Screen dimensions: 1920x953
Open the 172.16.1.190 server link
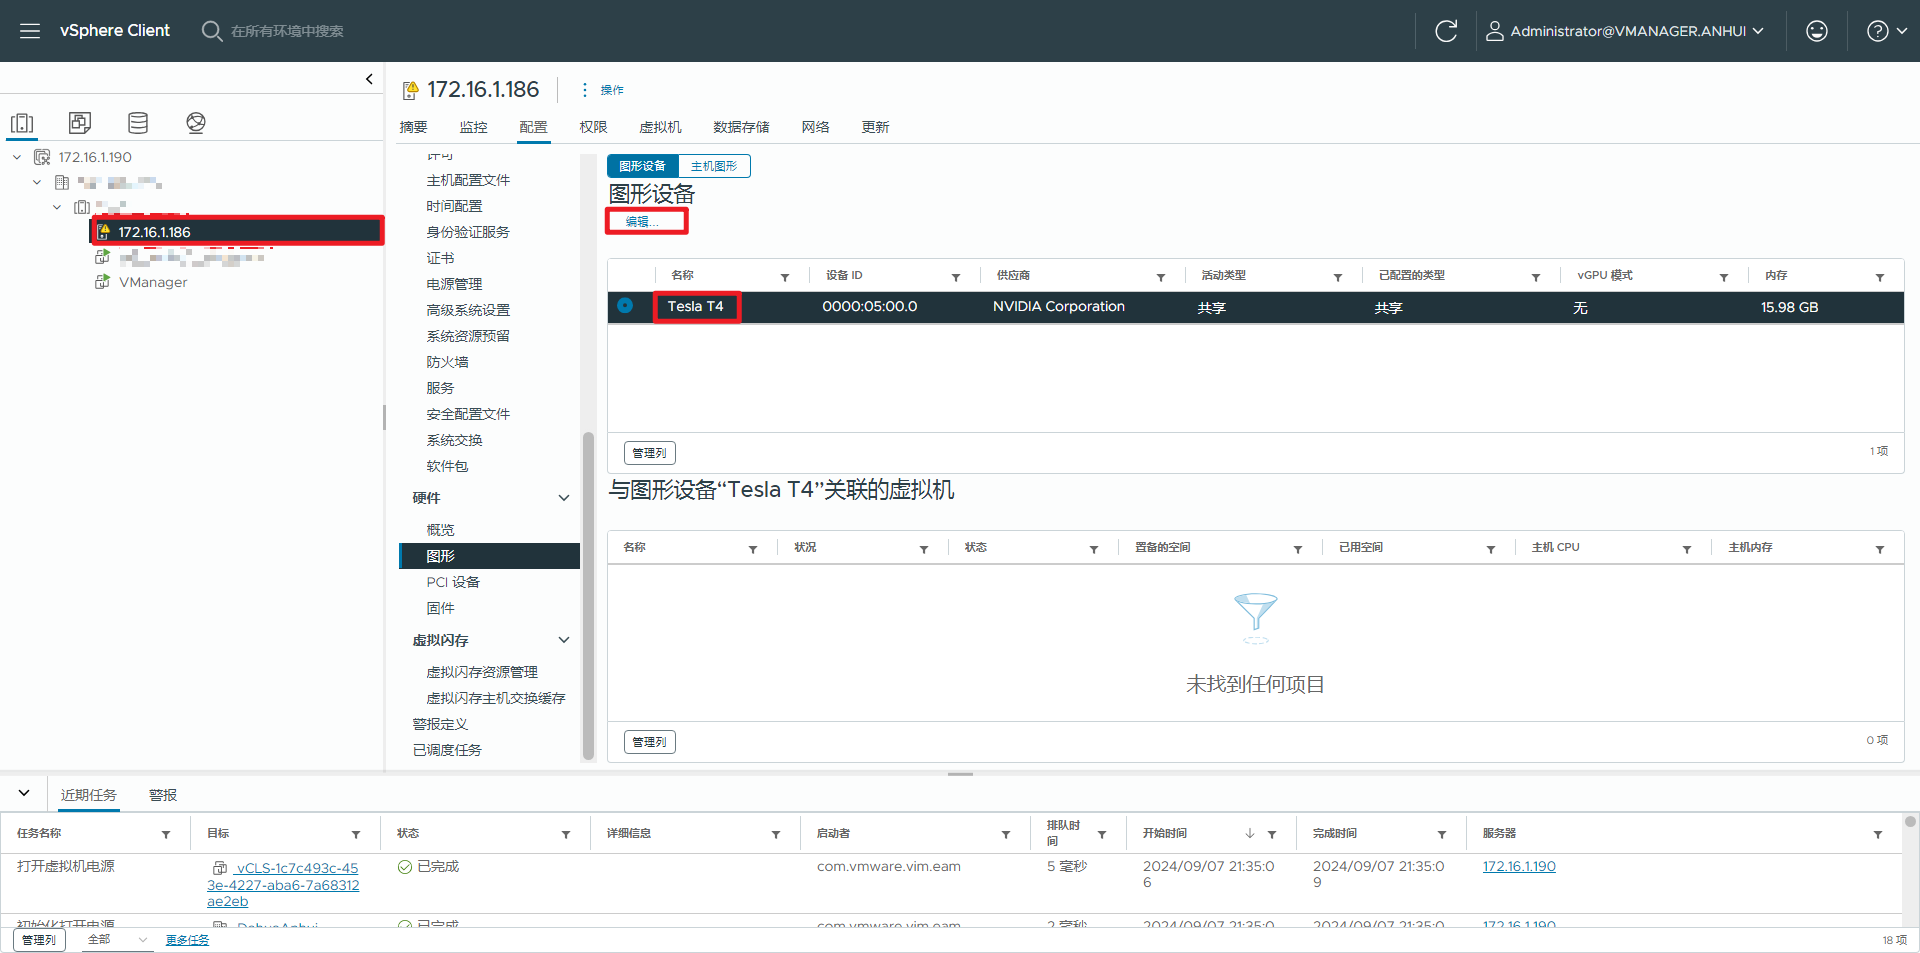1518,866
